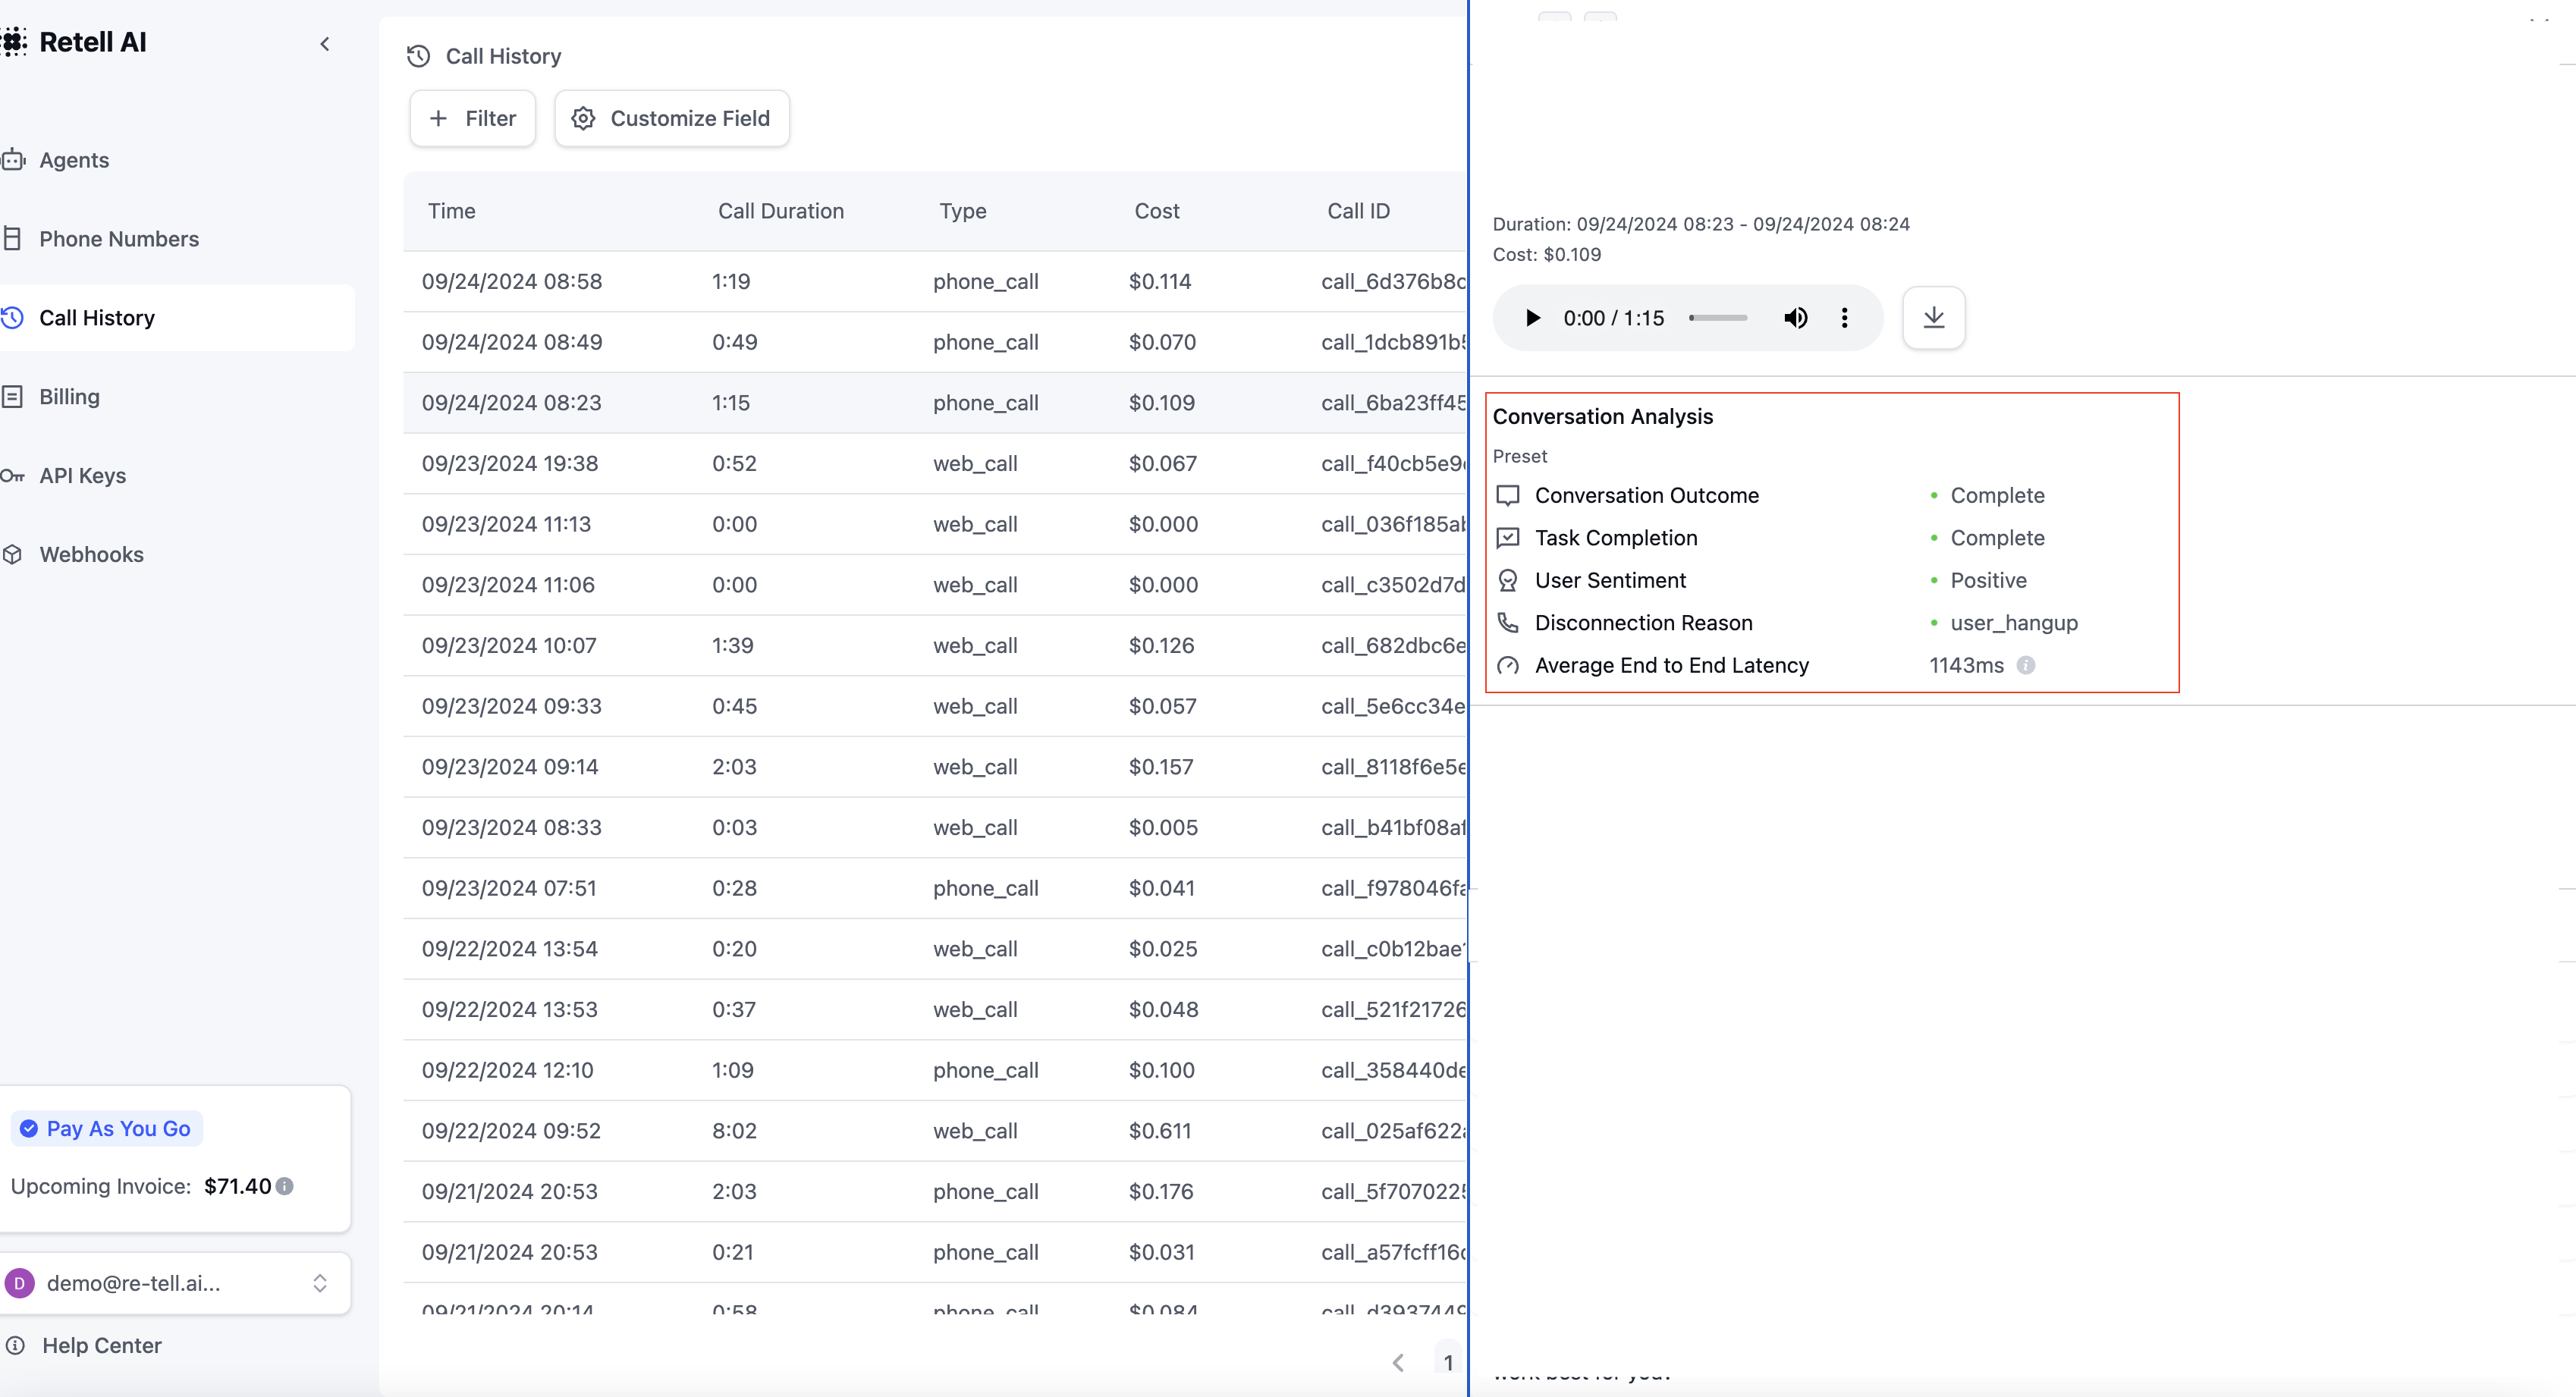Click the user_hangup disconnection value
This screenshot has width=2576, height=1397.
click(x=2014, y=623)
